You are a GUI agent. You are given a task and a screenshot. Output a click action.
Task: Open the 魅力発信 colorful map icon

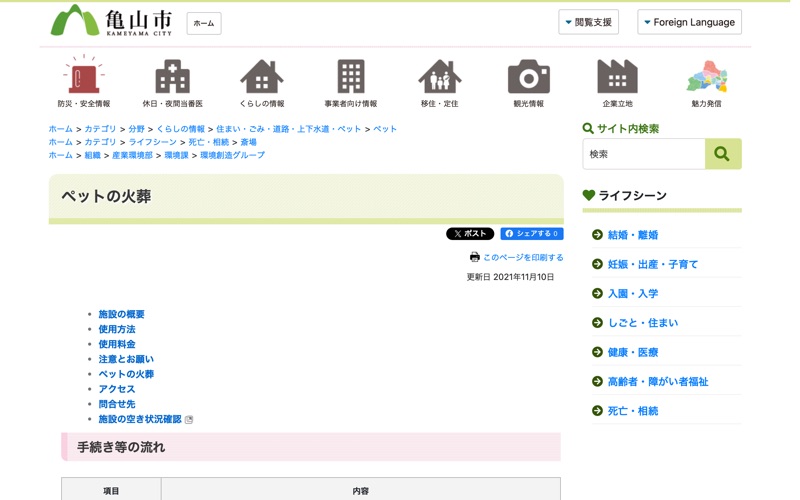pos(707,77)
